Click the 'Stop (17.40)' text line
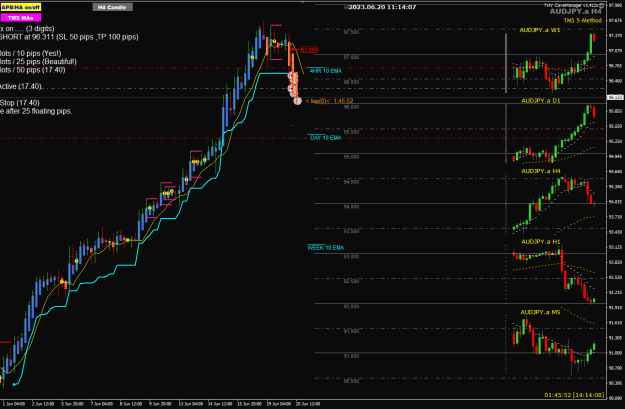Image resolution: width=625 pixels, height=409 pixels. 20,103
